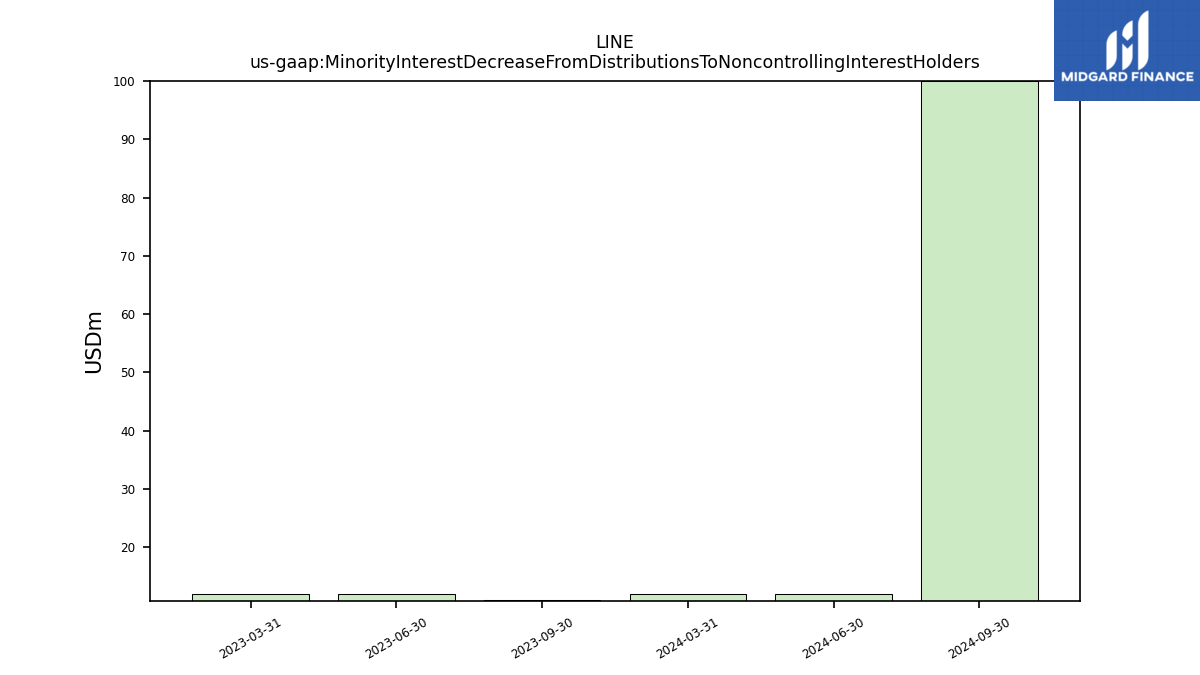Click the y-axis tick value 80
Screen dimensions: 1200x675
tap(128, 198)
